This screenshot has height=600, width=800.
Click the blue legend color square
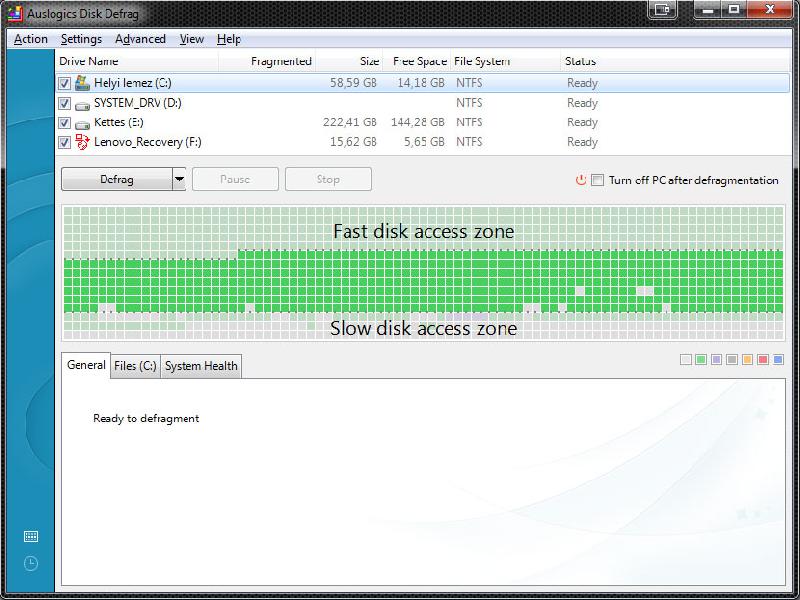click(778, 360)
